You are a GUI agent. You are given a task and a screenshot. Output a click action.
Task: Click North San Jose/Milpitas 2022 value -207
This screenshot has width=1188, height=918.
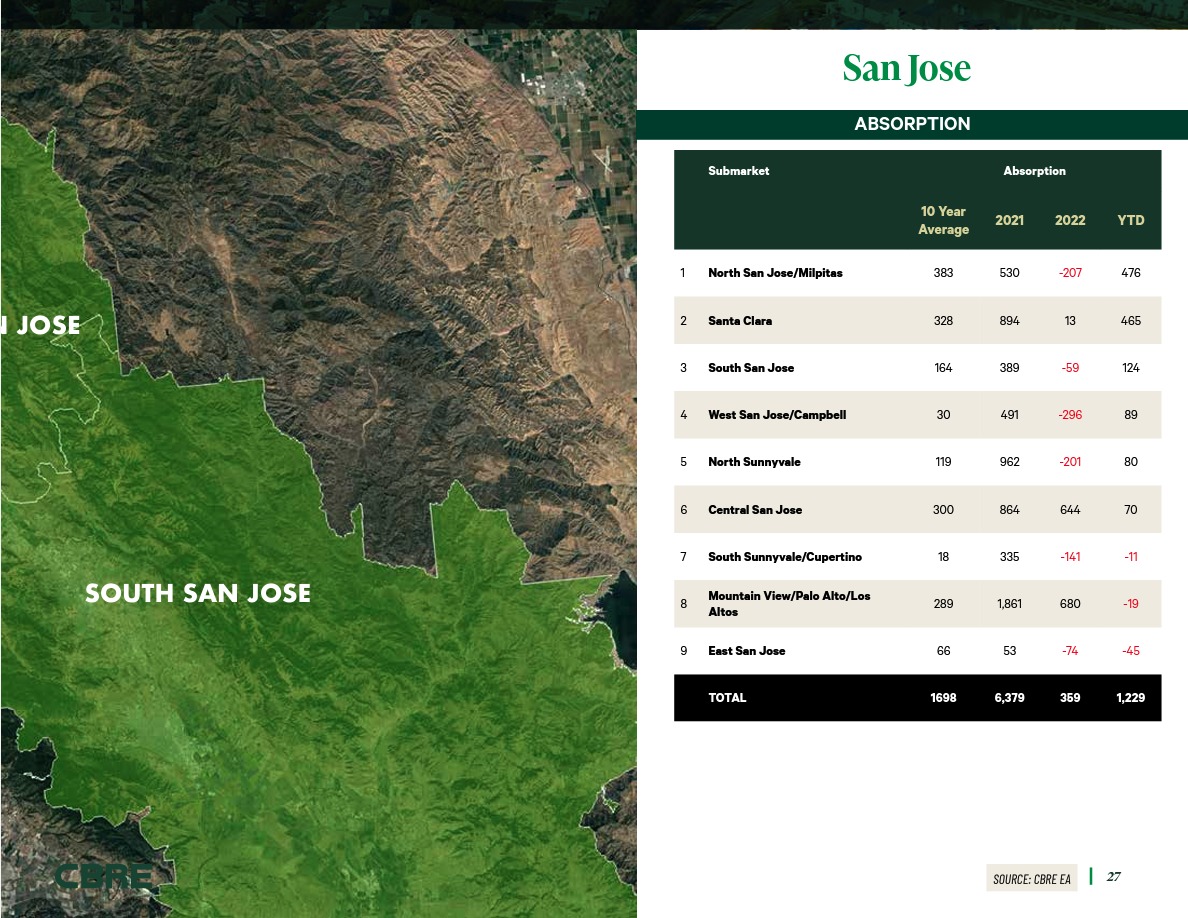click(x=1070, y=273)
